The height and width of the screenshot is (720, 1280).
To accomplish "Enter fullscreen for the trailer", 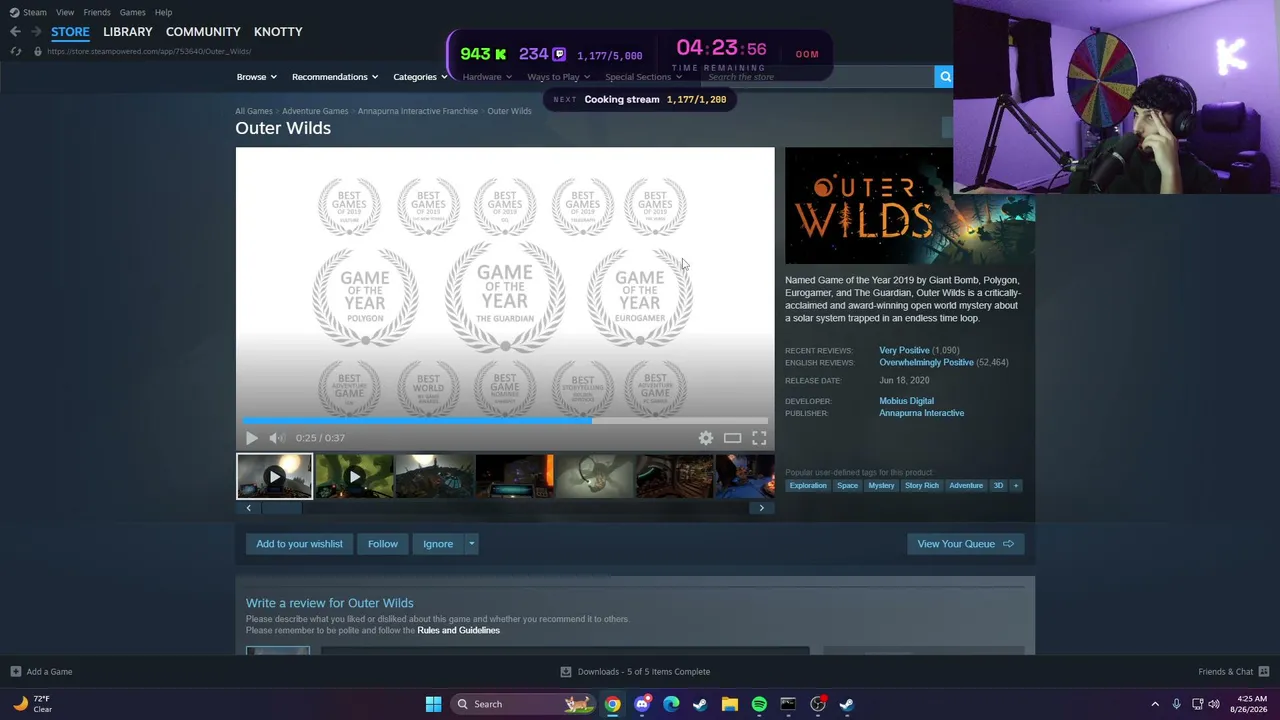I will point(759,438).
